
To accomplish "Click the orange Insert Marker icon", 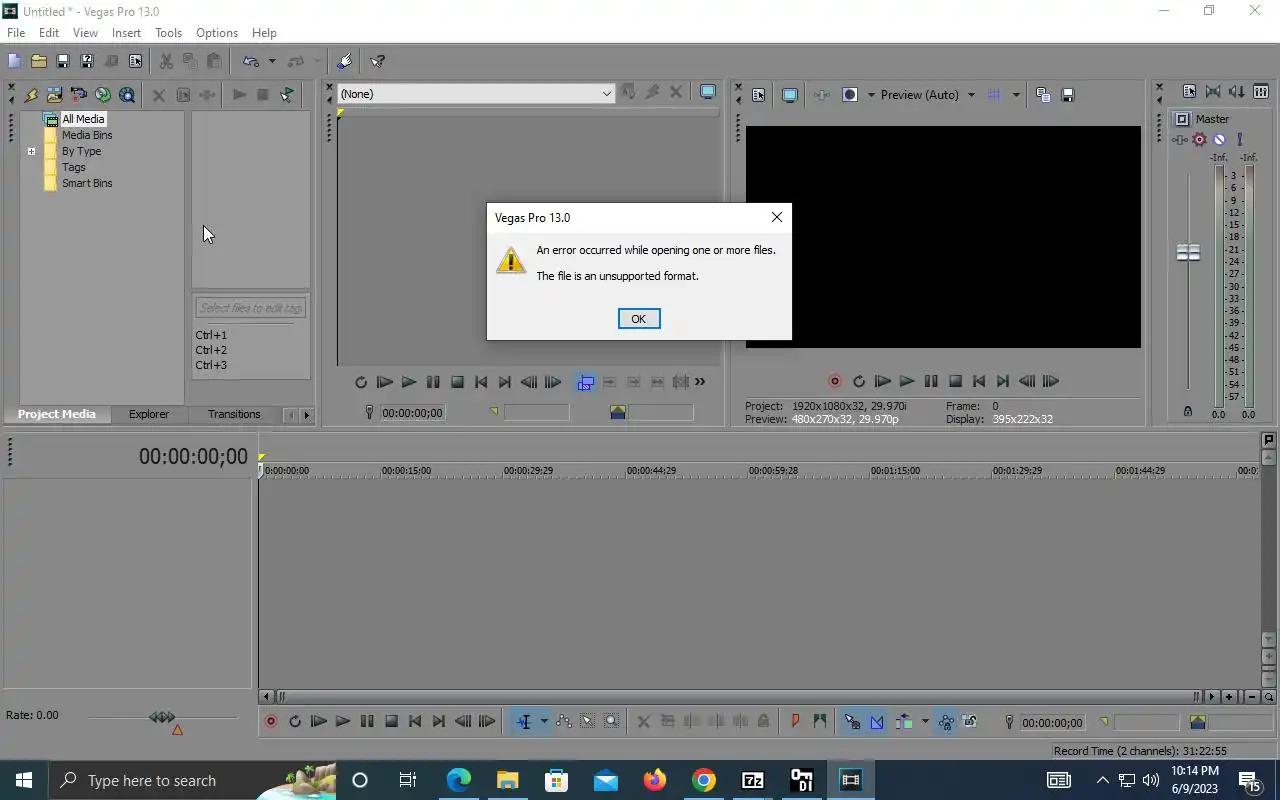I will [795, 721].
